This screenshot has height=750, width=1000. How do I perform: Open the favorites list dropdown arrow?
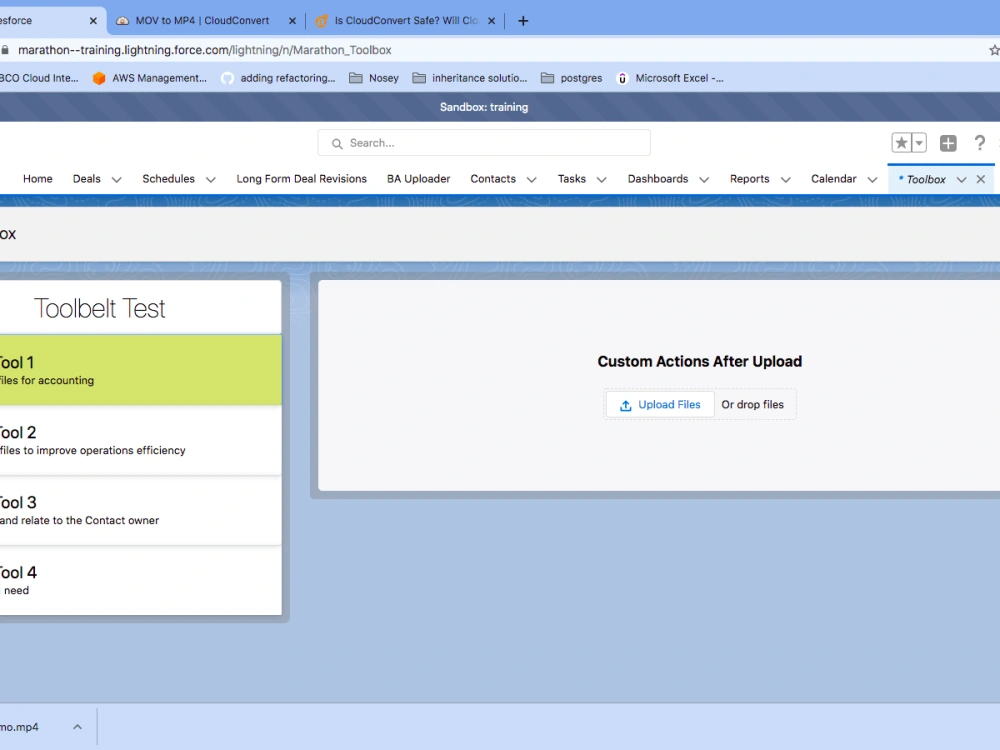tap(918, 143)
